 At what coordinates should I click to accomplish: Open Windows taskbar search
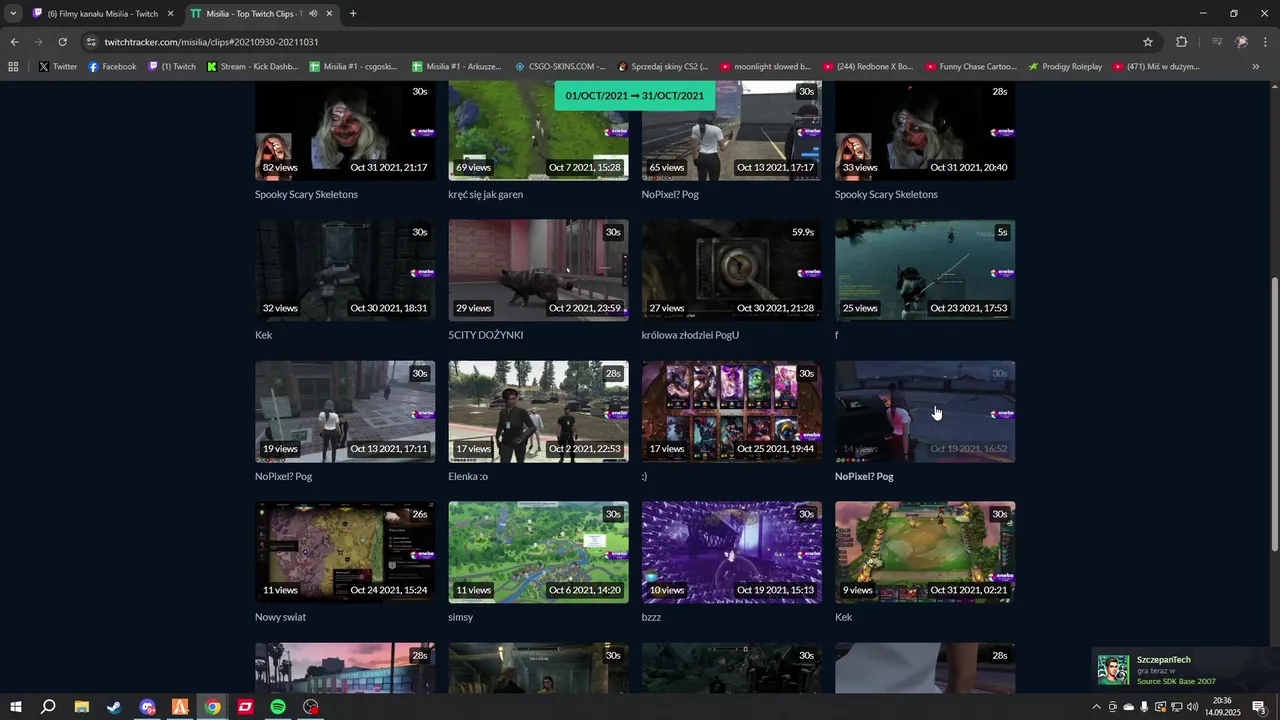point(48,707)
